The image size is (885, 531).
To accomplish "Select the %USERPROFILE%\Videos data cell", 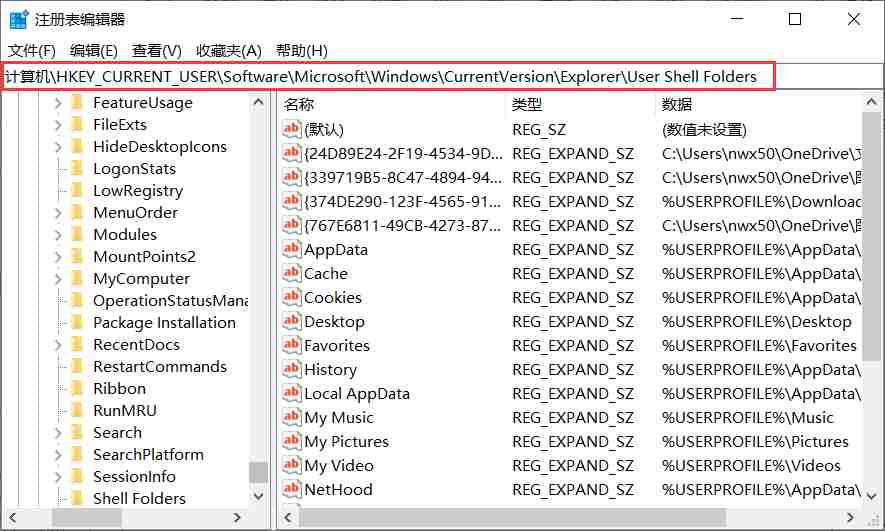I will (751, 466).
